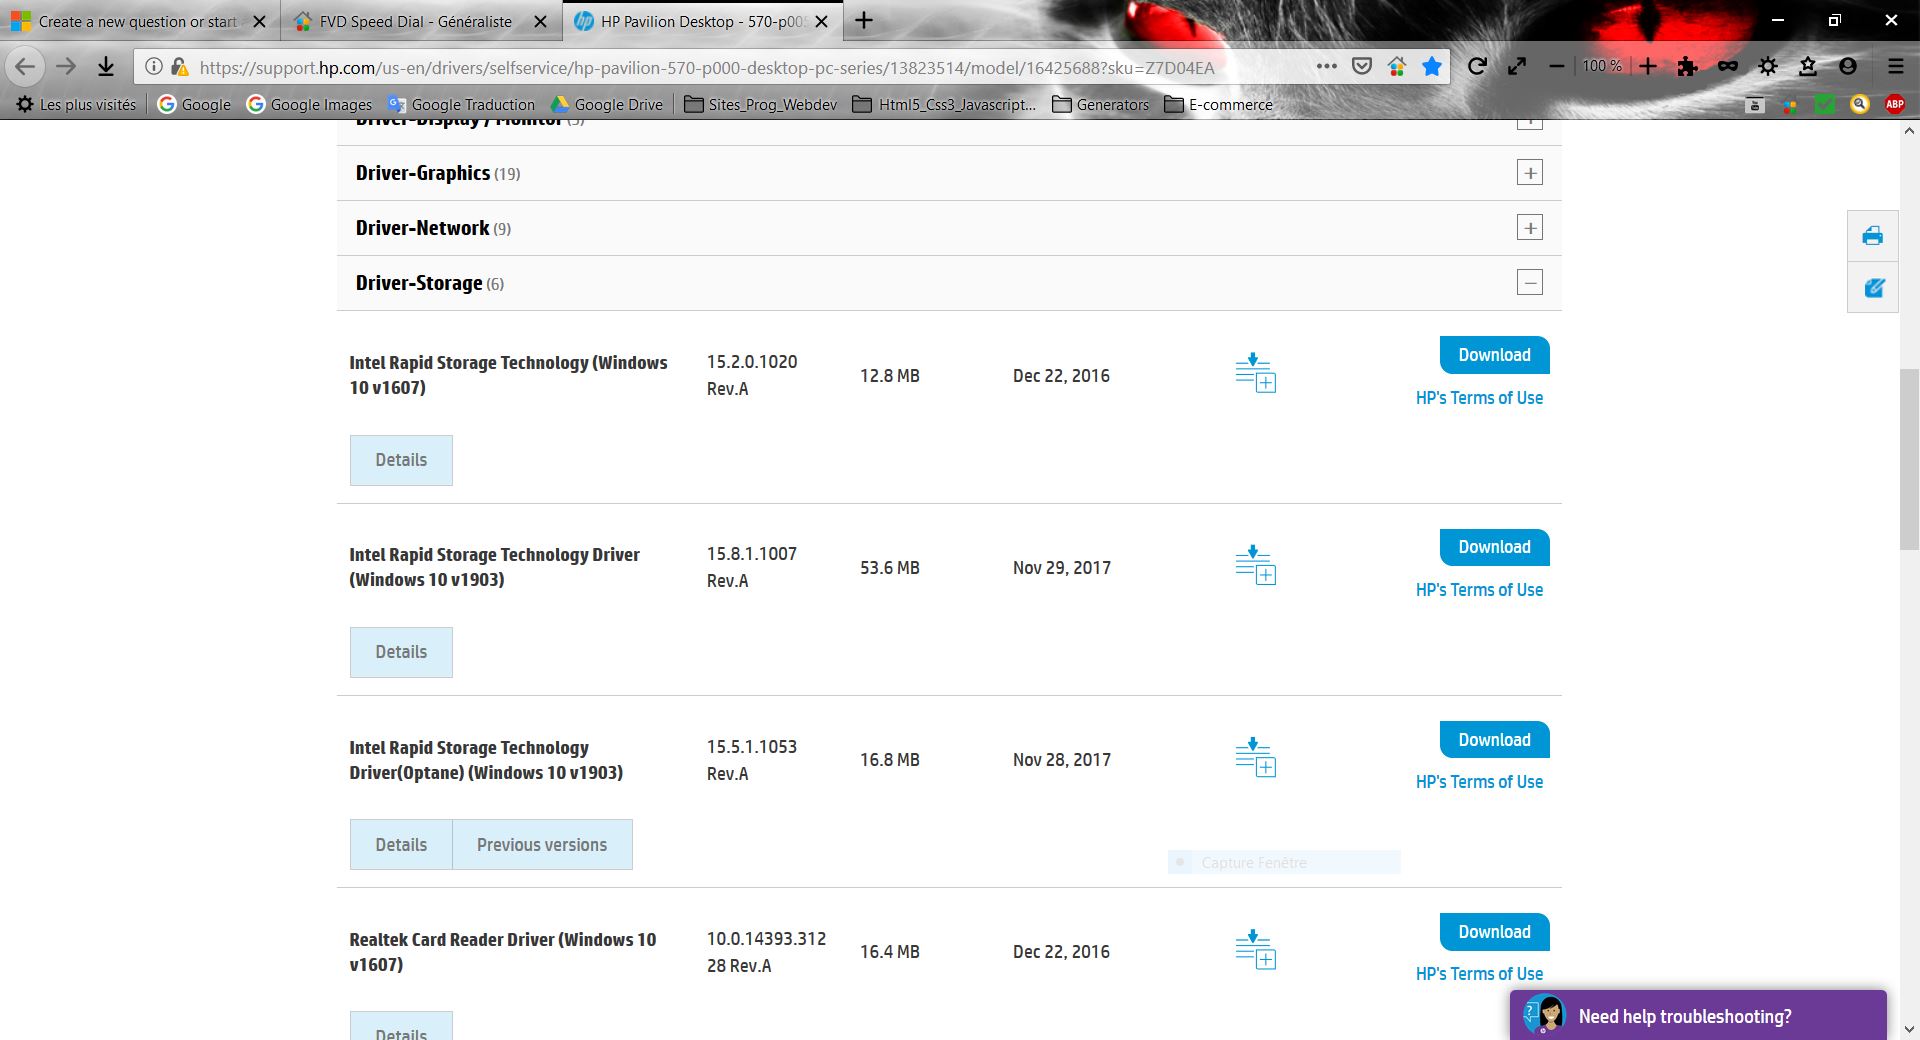
Task: Open the Google bookmark
Action: (x=194, y=104)
